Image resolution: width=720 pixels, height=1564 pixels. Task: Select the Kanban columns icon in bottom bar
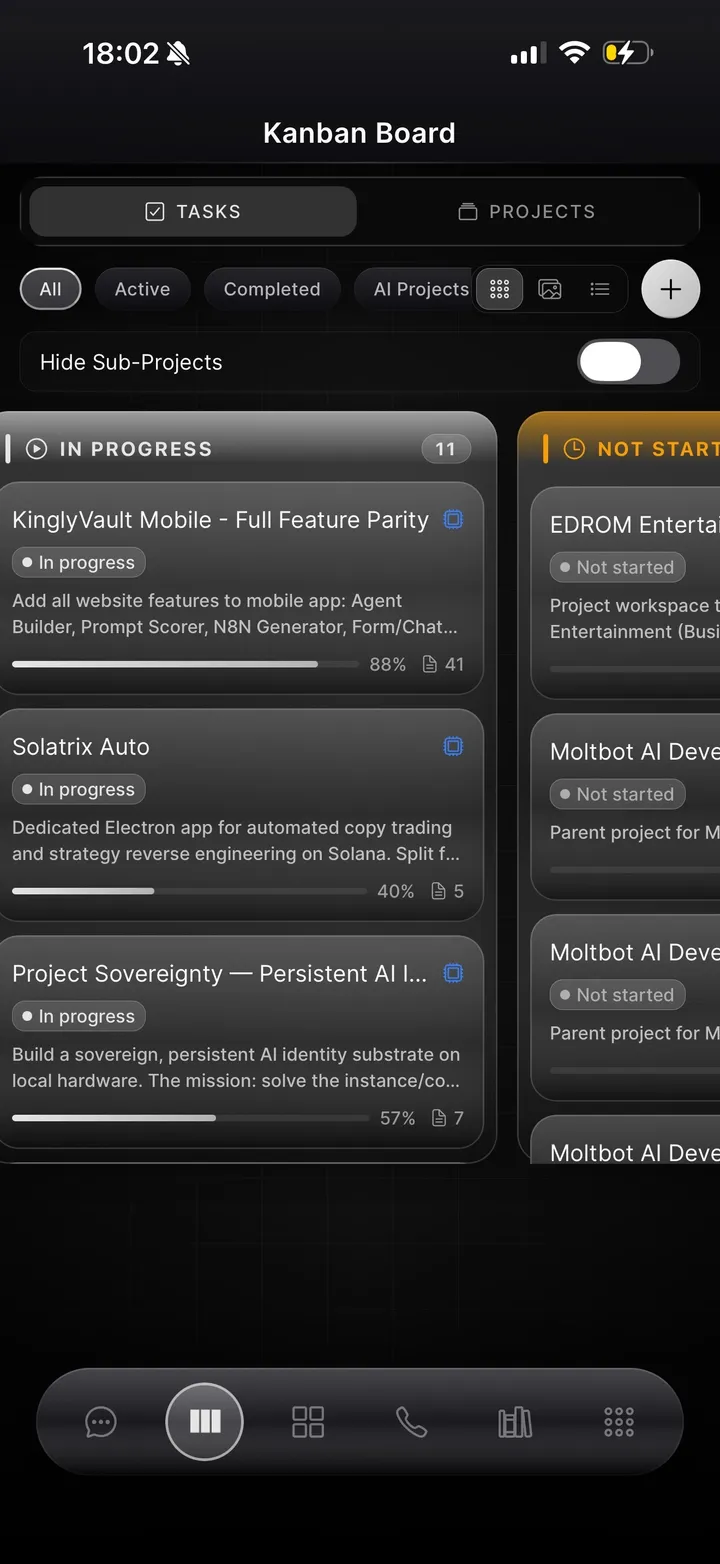[x=205, y=1421]
